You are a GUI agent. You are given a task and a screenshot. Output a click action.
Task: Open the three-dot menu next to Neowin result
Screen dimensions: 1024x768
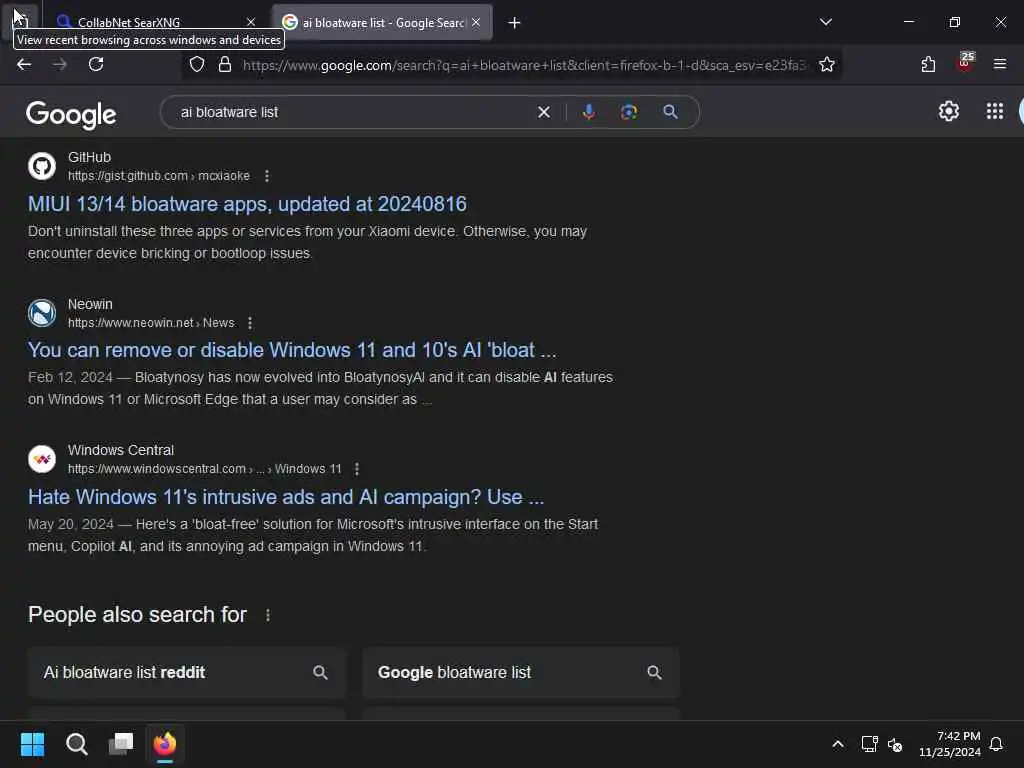pos(250,323)
